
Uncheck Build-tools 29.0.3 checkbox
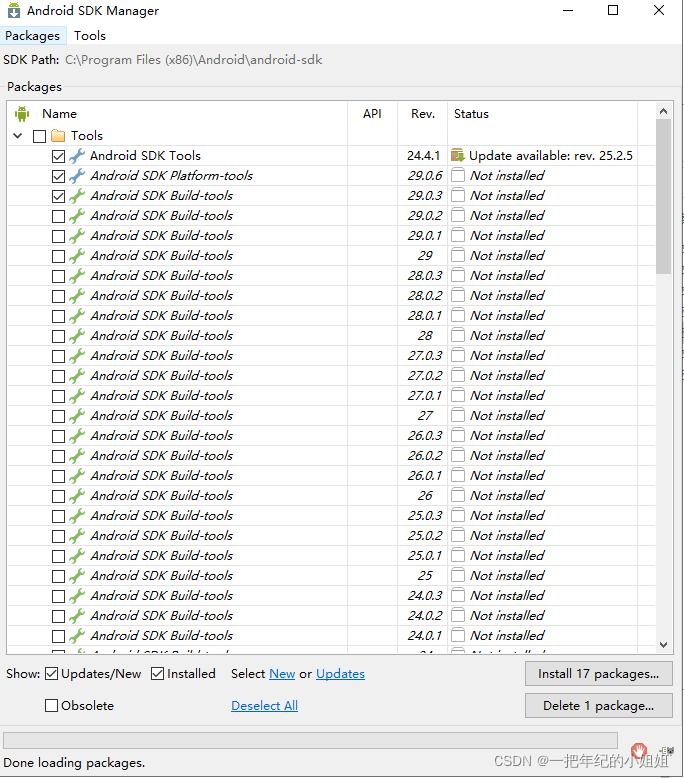[x=59, y=196]
